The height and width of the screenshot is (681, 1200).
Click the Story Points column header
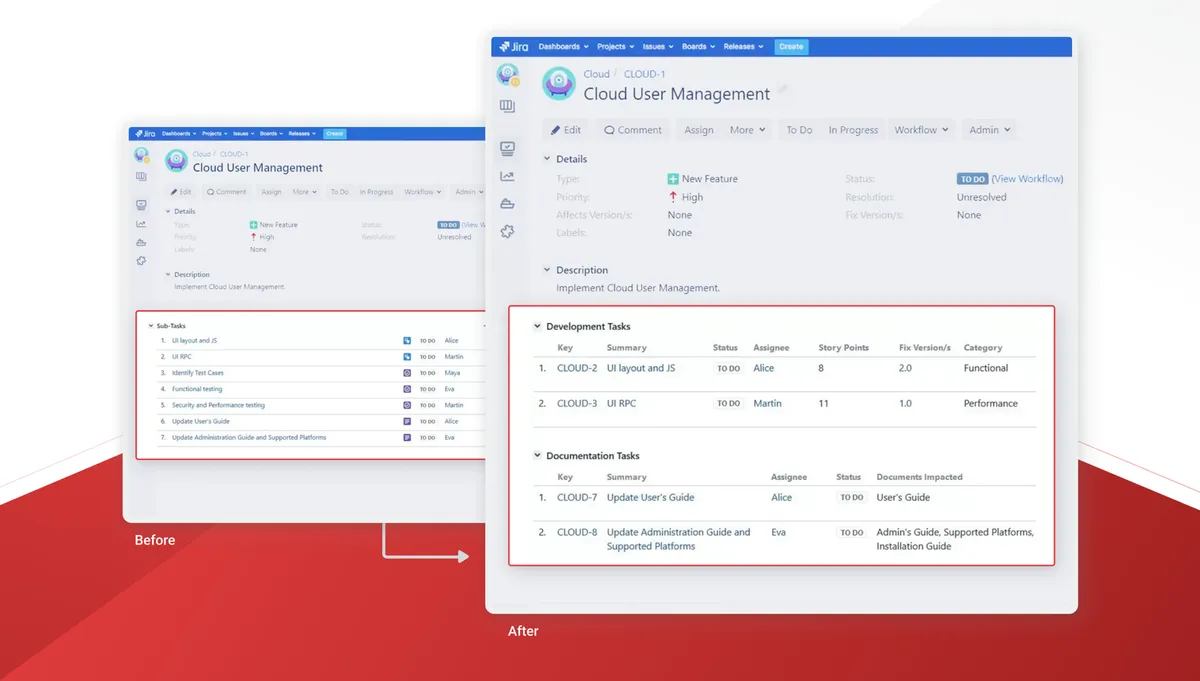pyautogui.click(x=844, y=348)
